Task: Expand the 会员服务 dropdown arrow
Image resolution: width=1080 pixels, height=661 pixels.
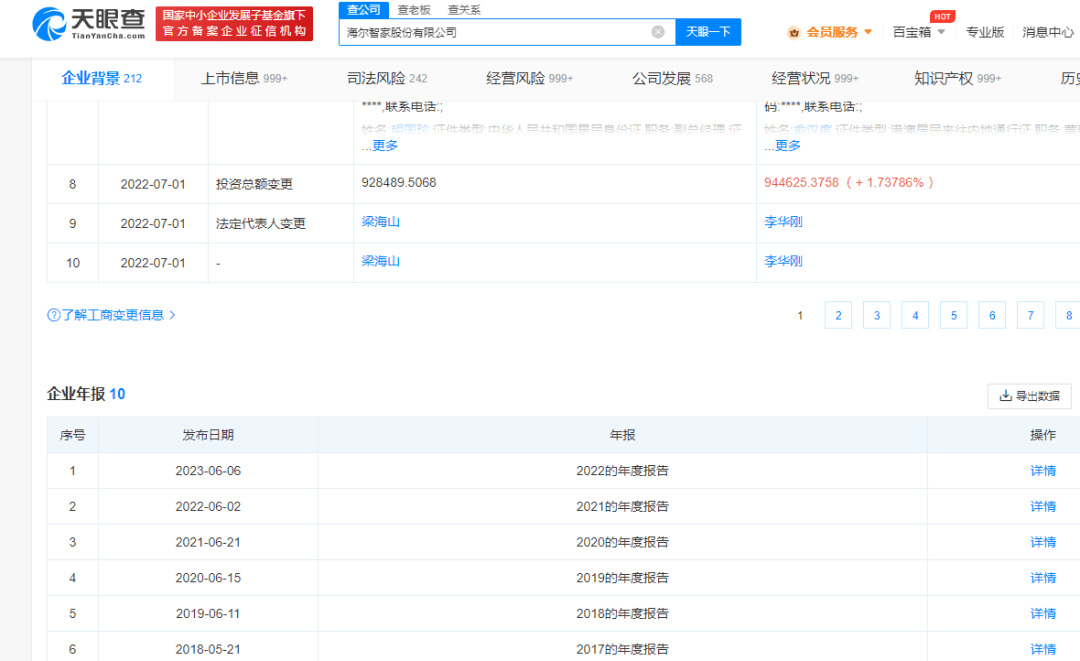Action: (868, 32)
